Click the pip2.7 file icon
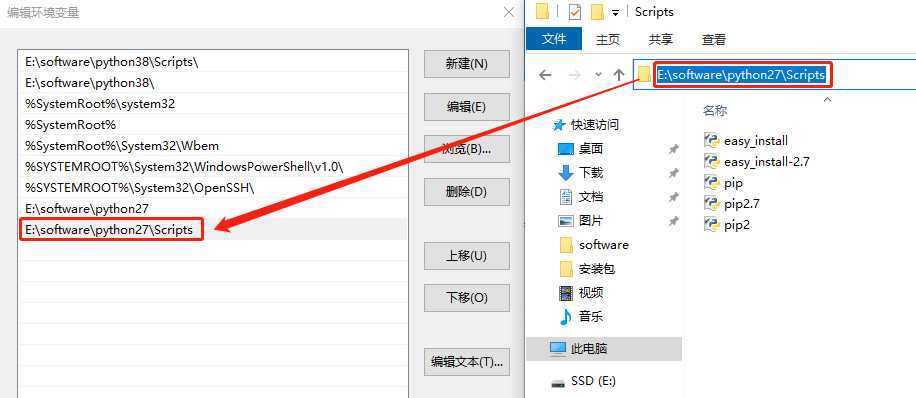Viewport: 916px width, 398px height. point(711,204)
